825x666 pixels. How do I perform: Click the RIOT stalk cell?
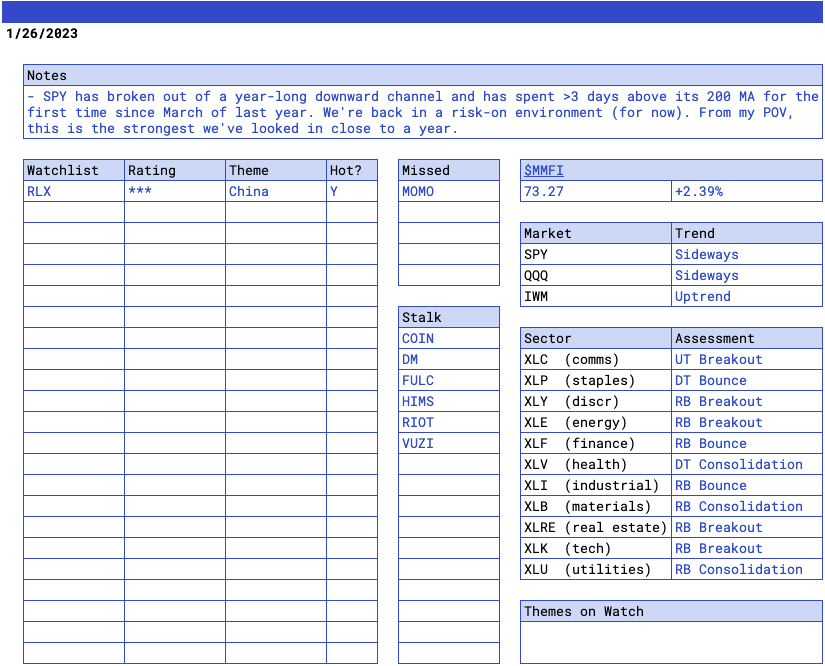coord(449,422)
